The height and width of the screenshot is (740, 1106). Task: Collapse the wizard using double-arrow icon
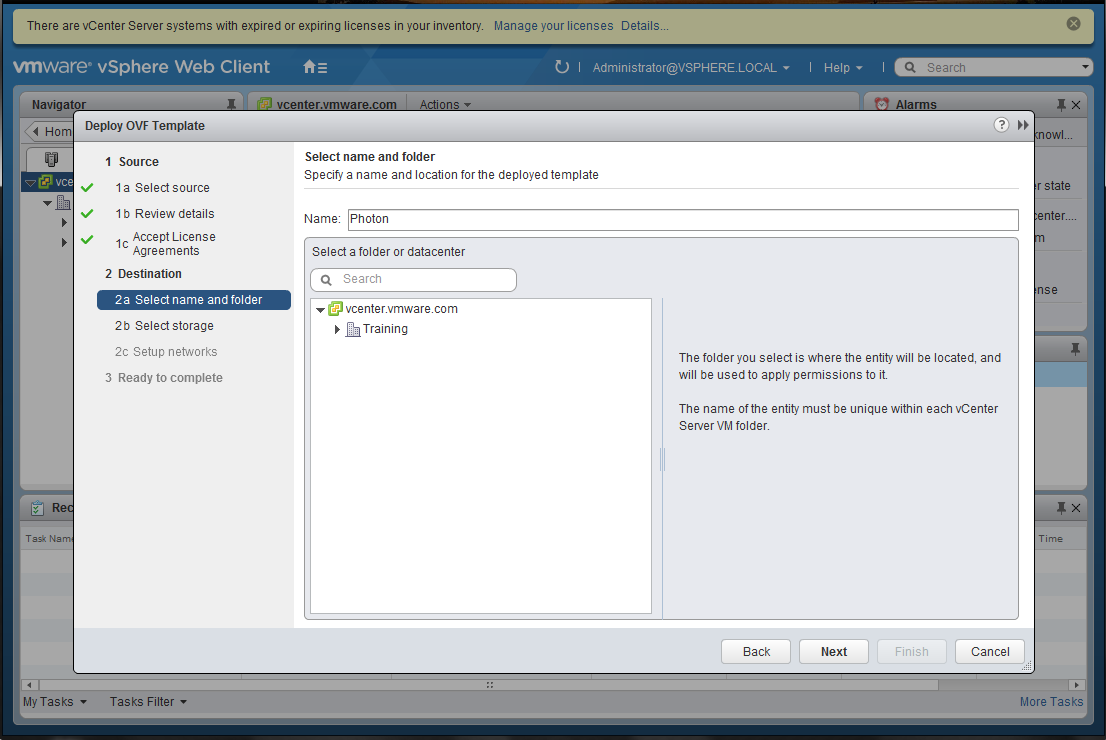coord(1023,125)
